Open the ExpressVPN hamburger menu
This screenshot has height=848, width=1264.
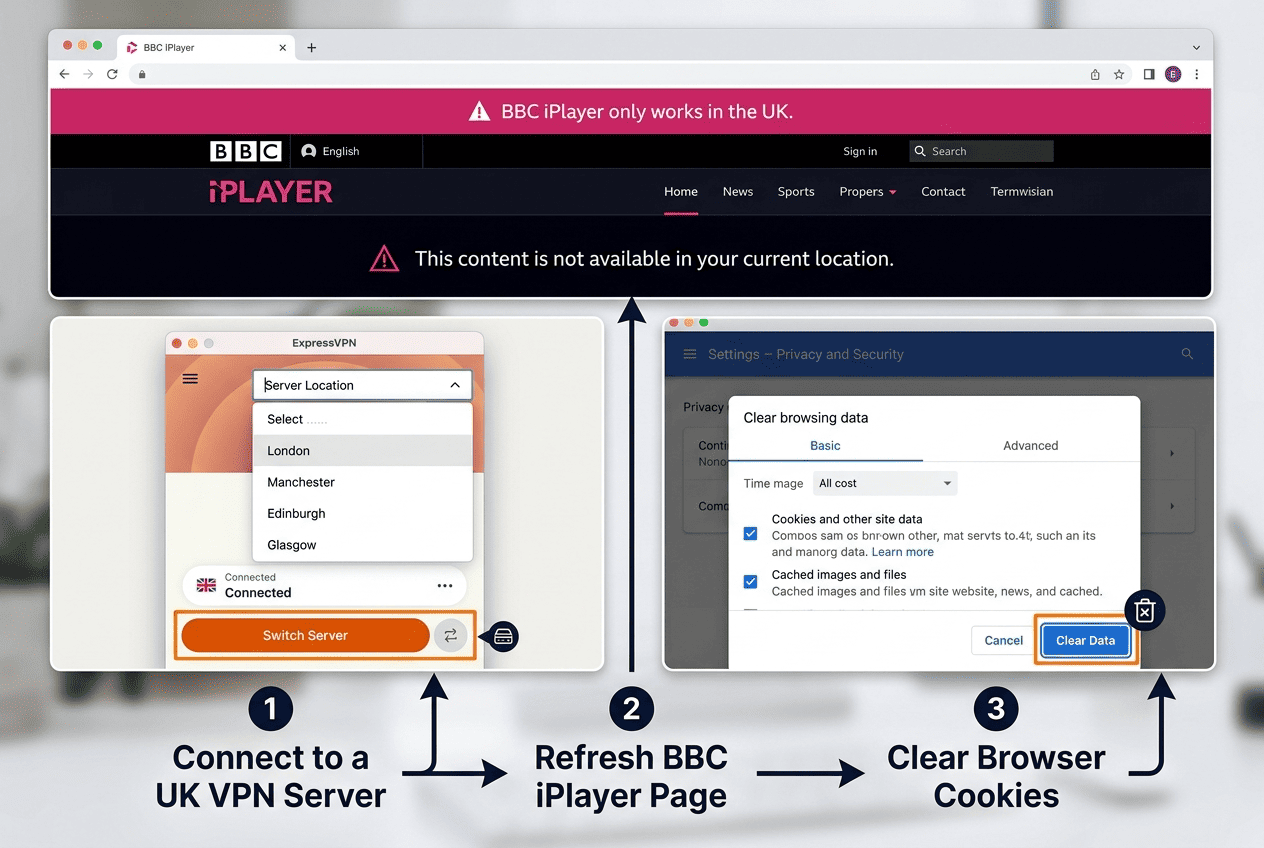[x=190, y=379]
